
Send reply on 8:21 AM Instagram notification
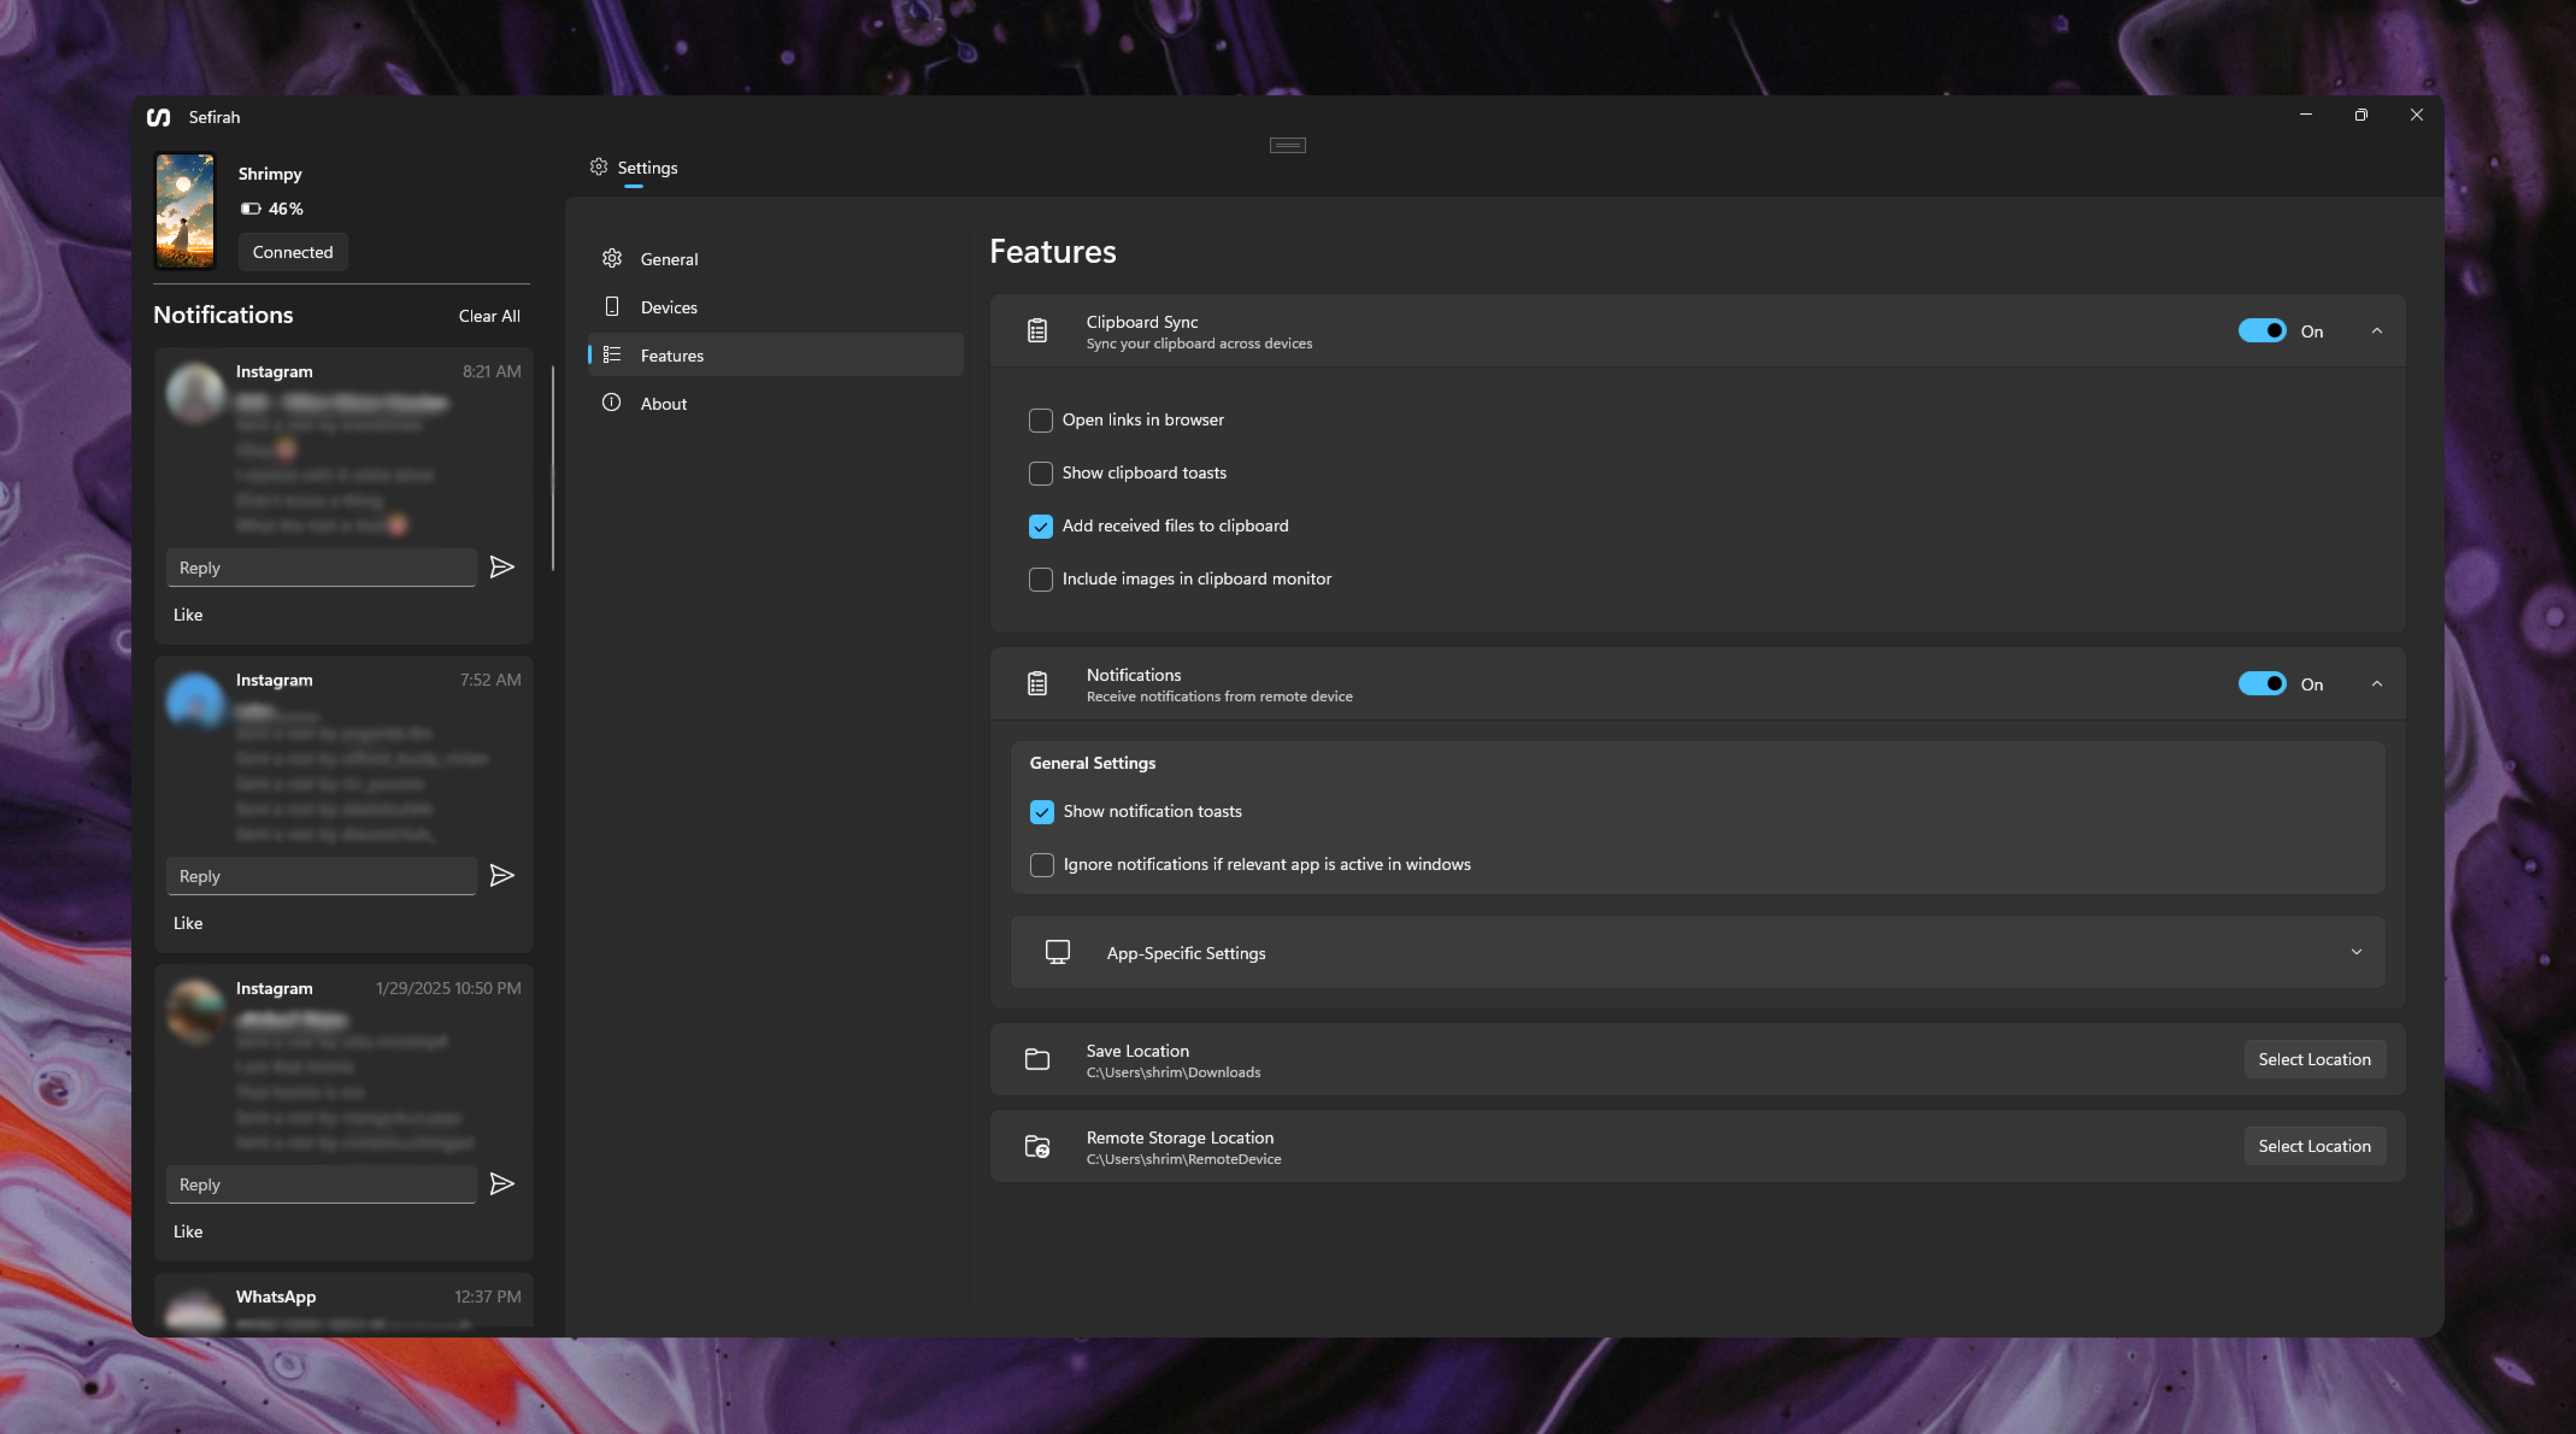[502, 567]
